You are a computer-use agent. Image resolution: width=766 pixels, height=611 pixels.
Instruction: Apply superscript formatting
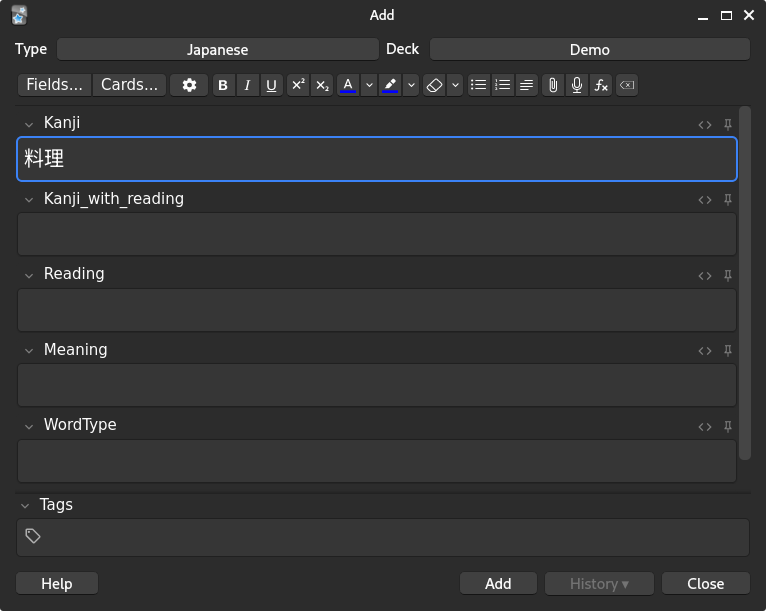coord(298,86)
